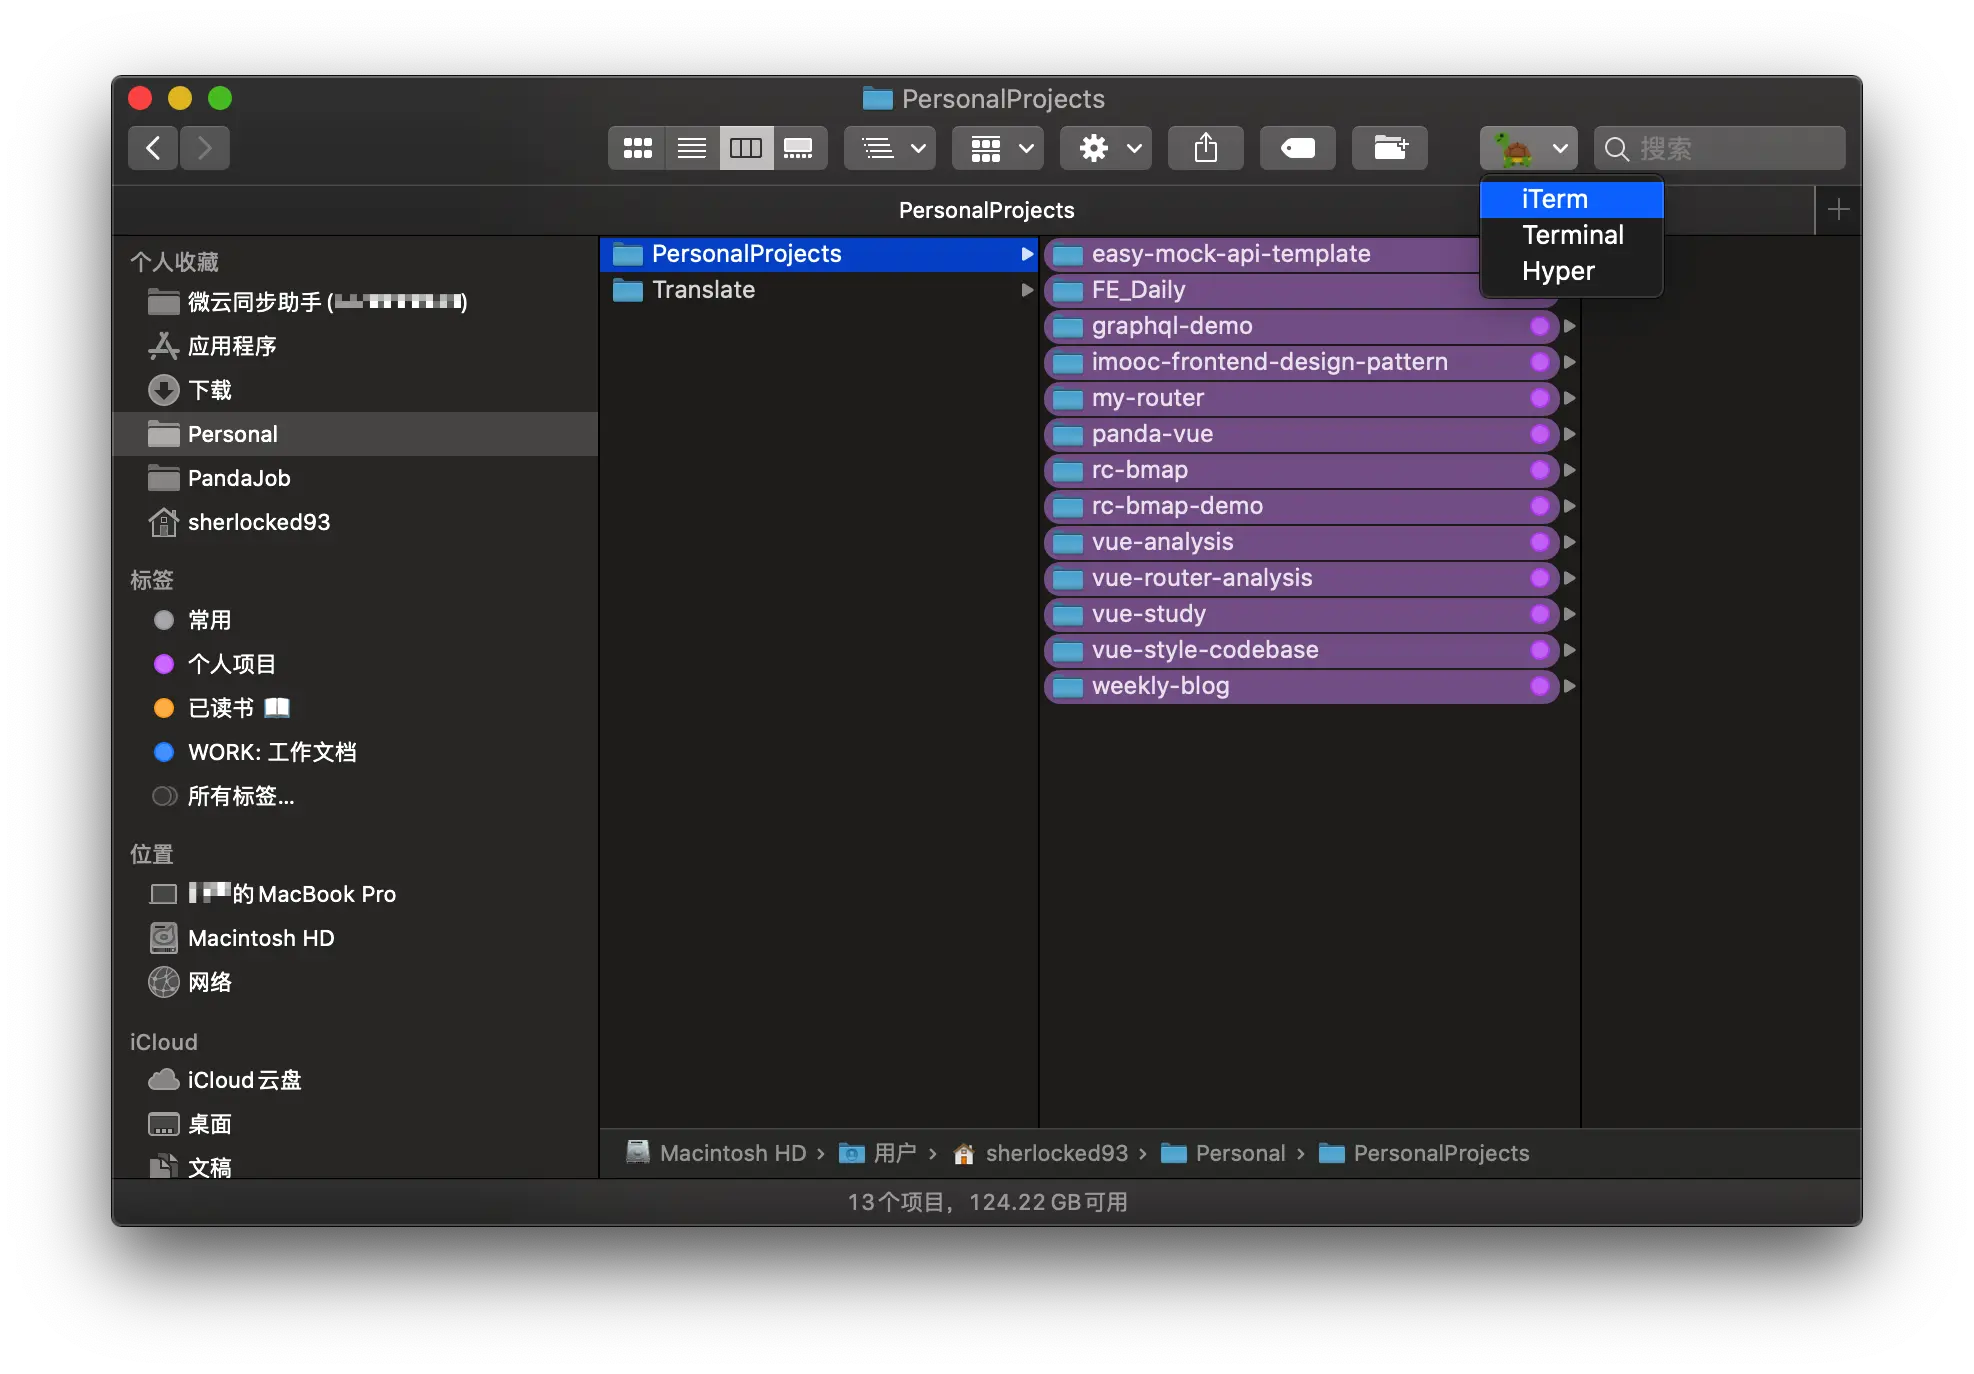The width and height of the screenshot is (1974, 1374).
Task: Filter by the blue WORK: 工作文档 tag
Action: pyautogui.click(x=355, y=752)
